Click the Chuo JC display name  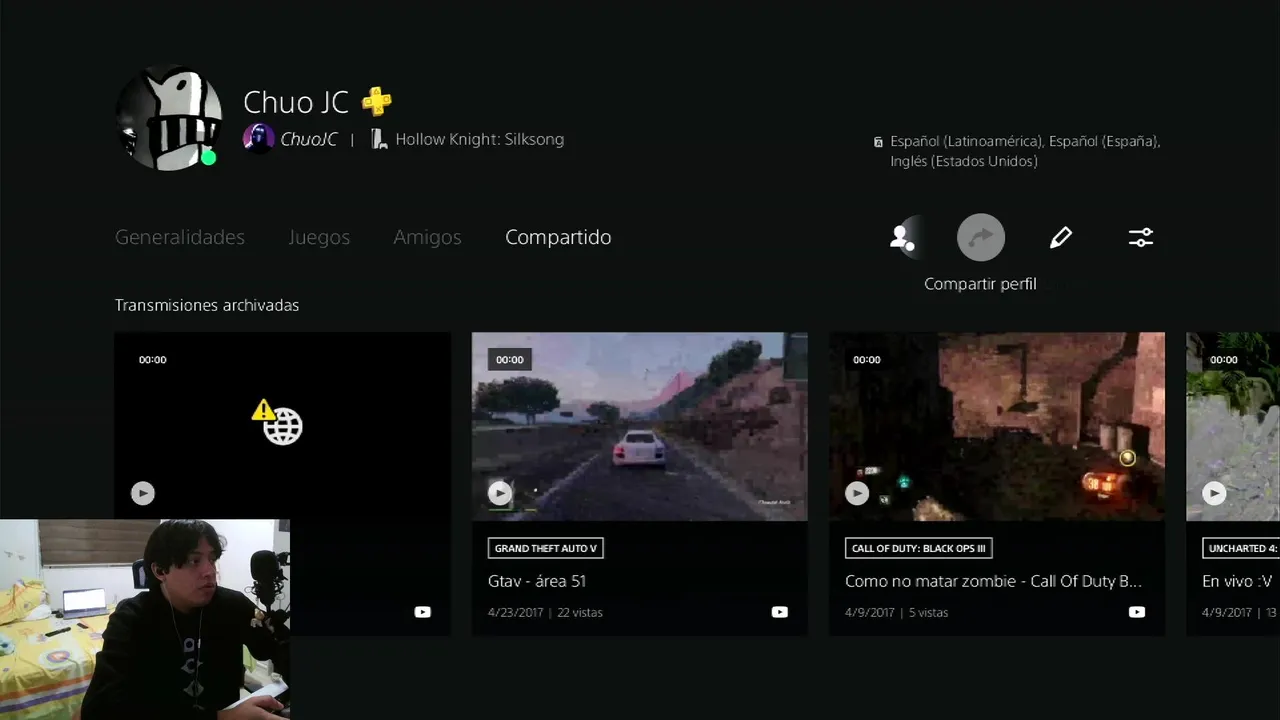[296, 102]
